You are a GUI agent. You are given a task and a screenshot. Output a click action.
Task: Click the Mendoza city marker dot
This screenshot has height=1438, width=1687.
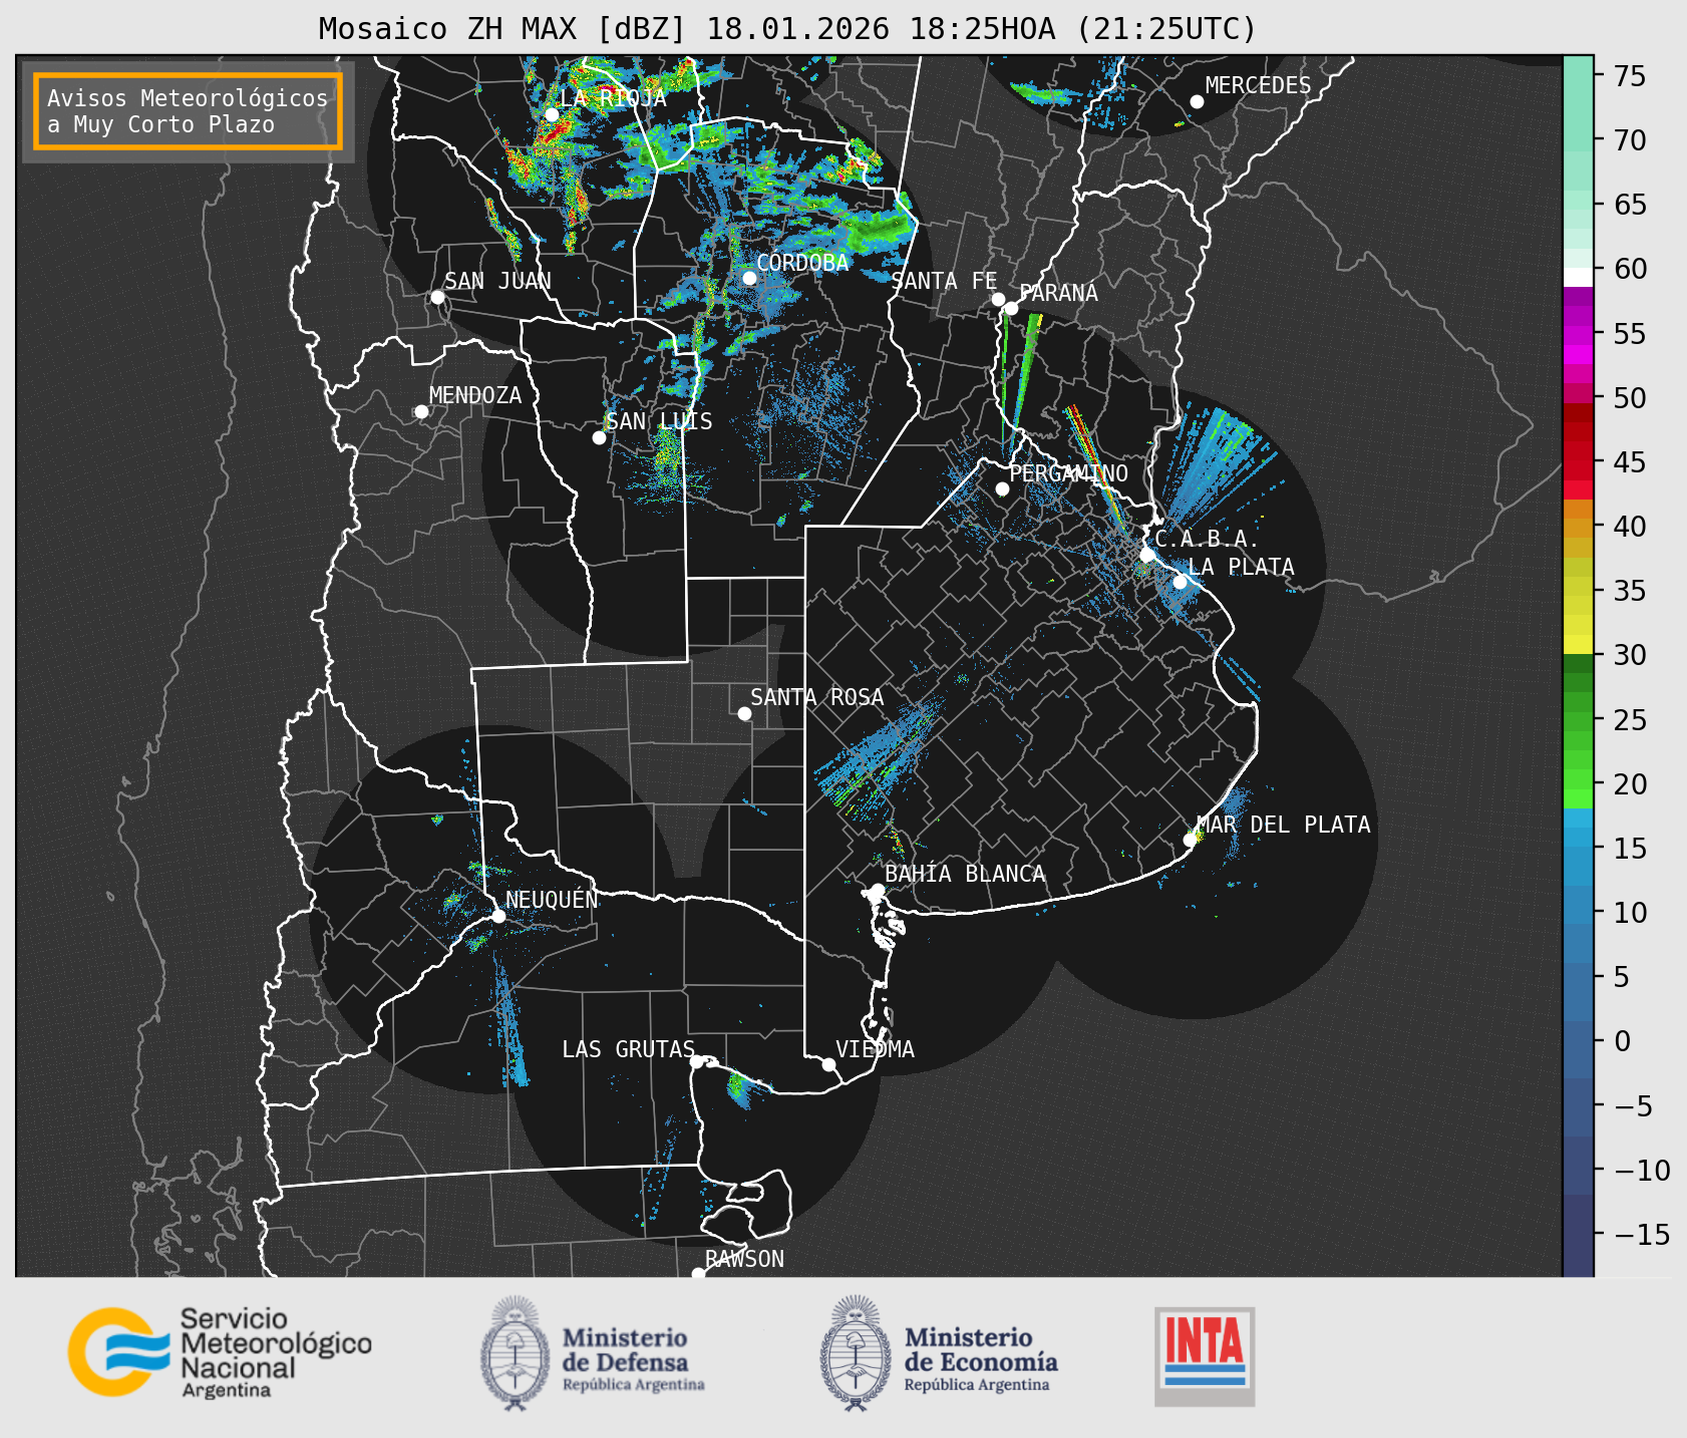(421, 412)
